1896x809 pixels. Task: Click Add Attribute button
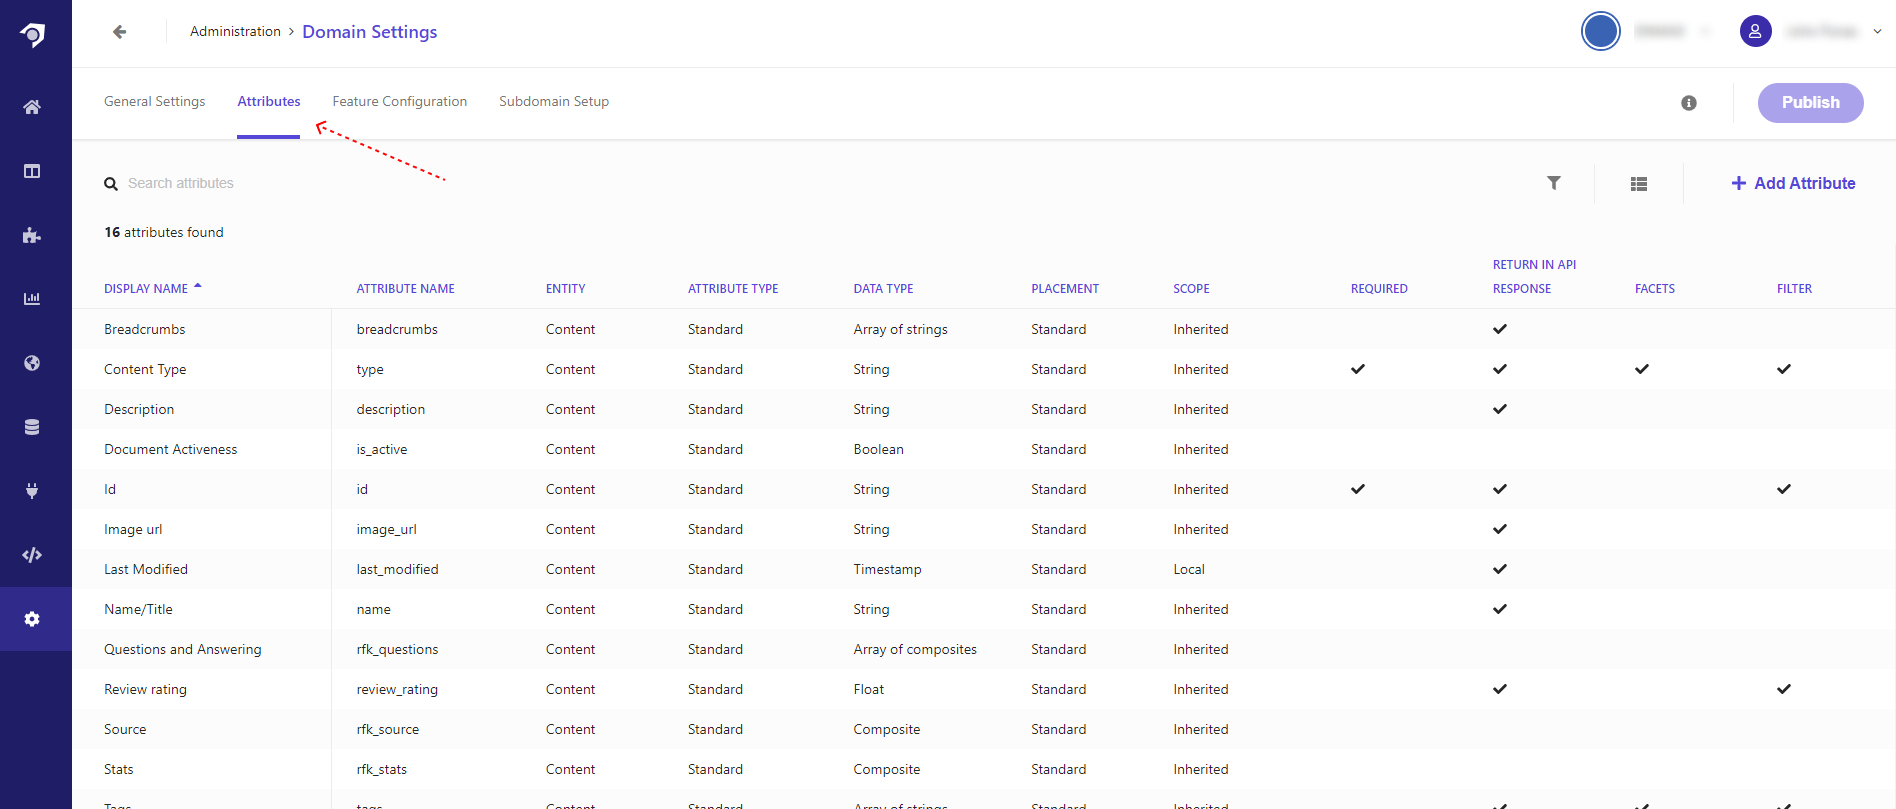pos(1793,183)
